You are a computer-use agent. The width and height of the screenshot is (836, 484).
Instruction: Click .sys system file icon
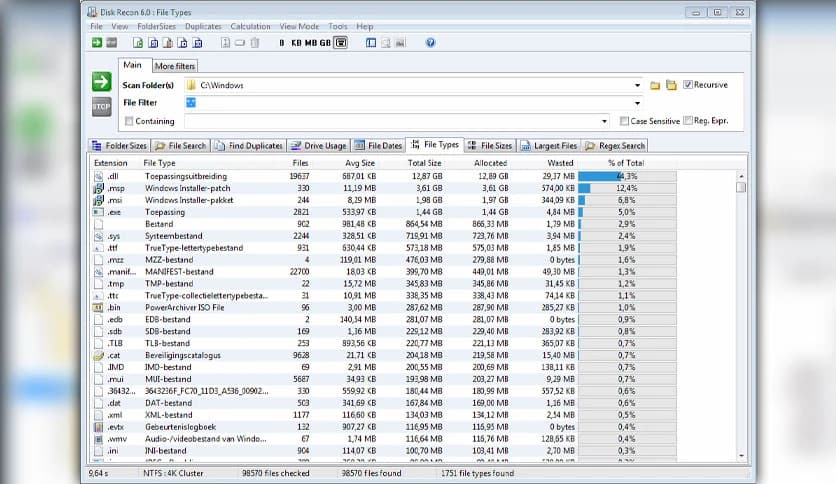pos(99,236)
